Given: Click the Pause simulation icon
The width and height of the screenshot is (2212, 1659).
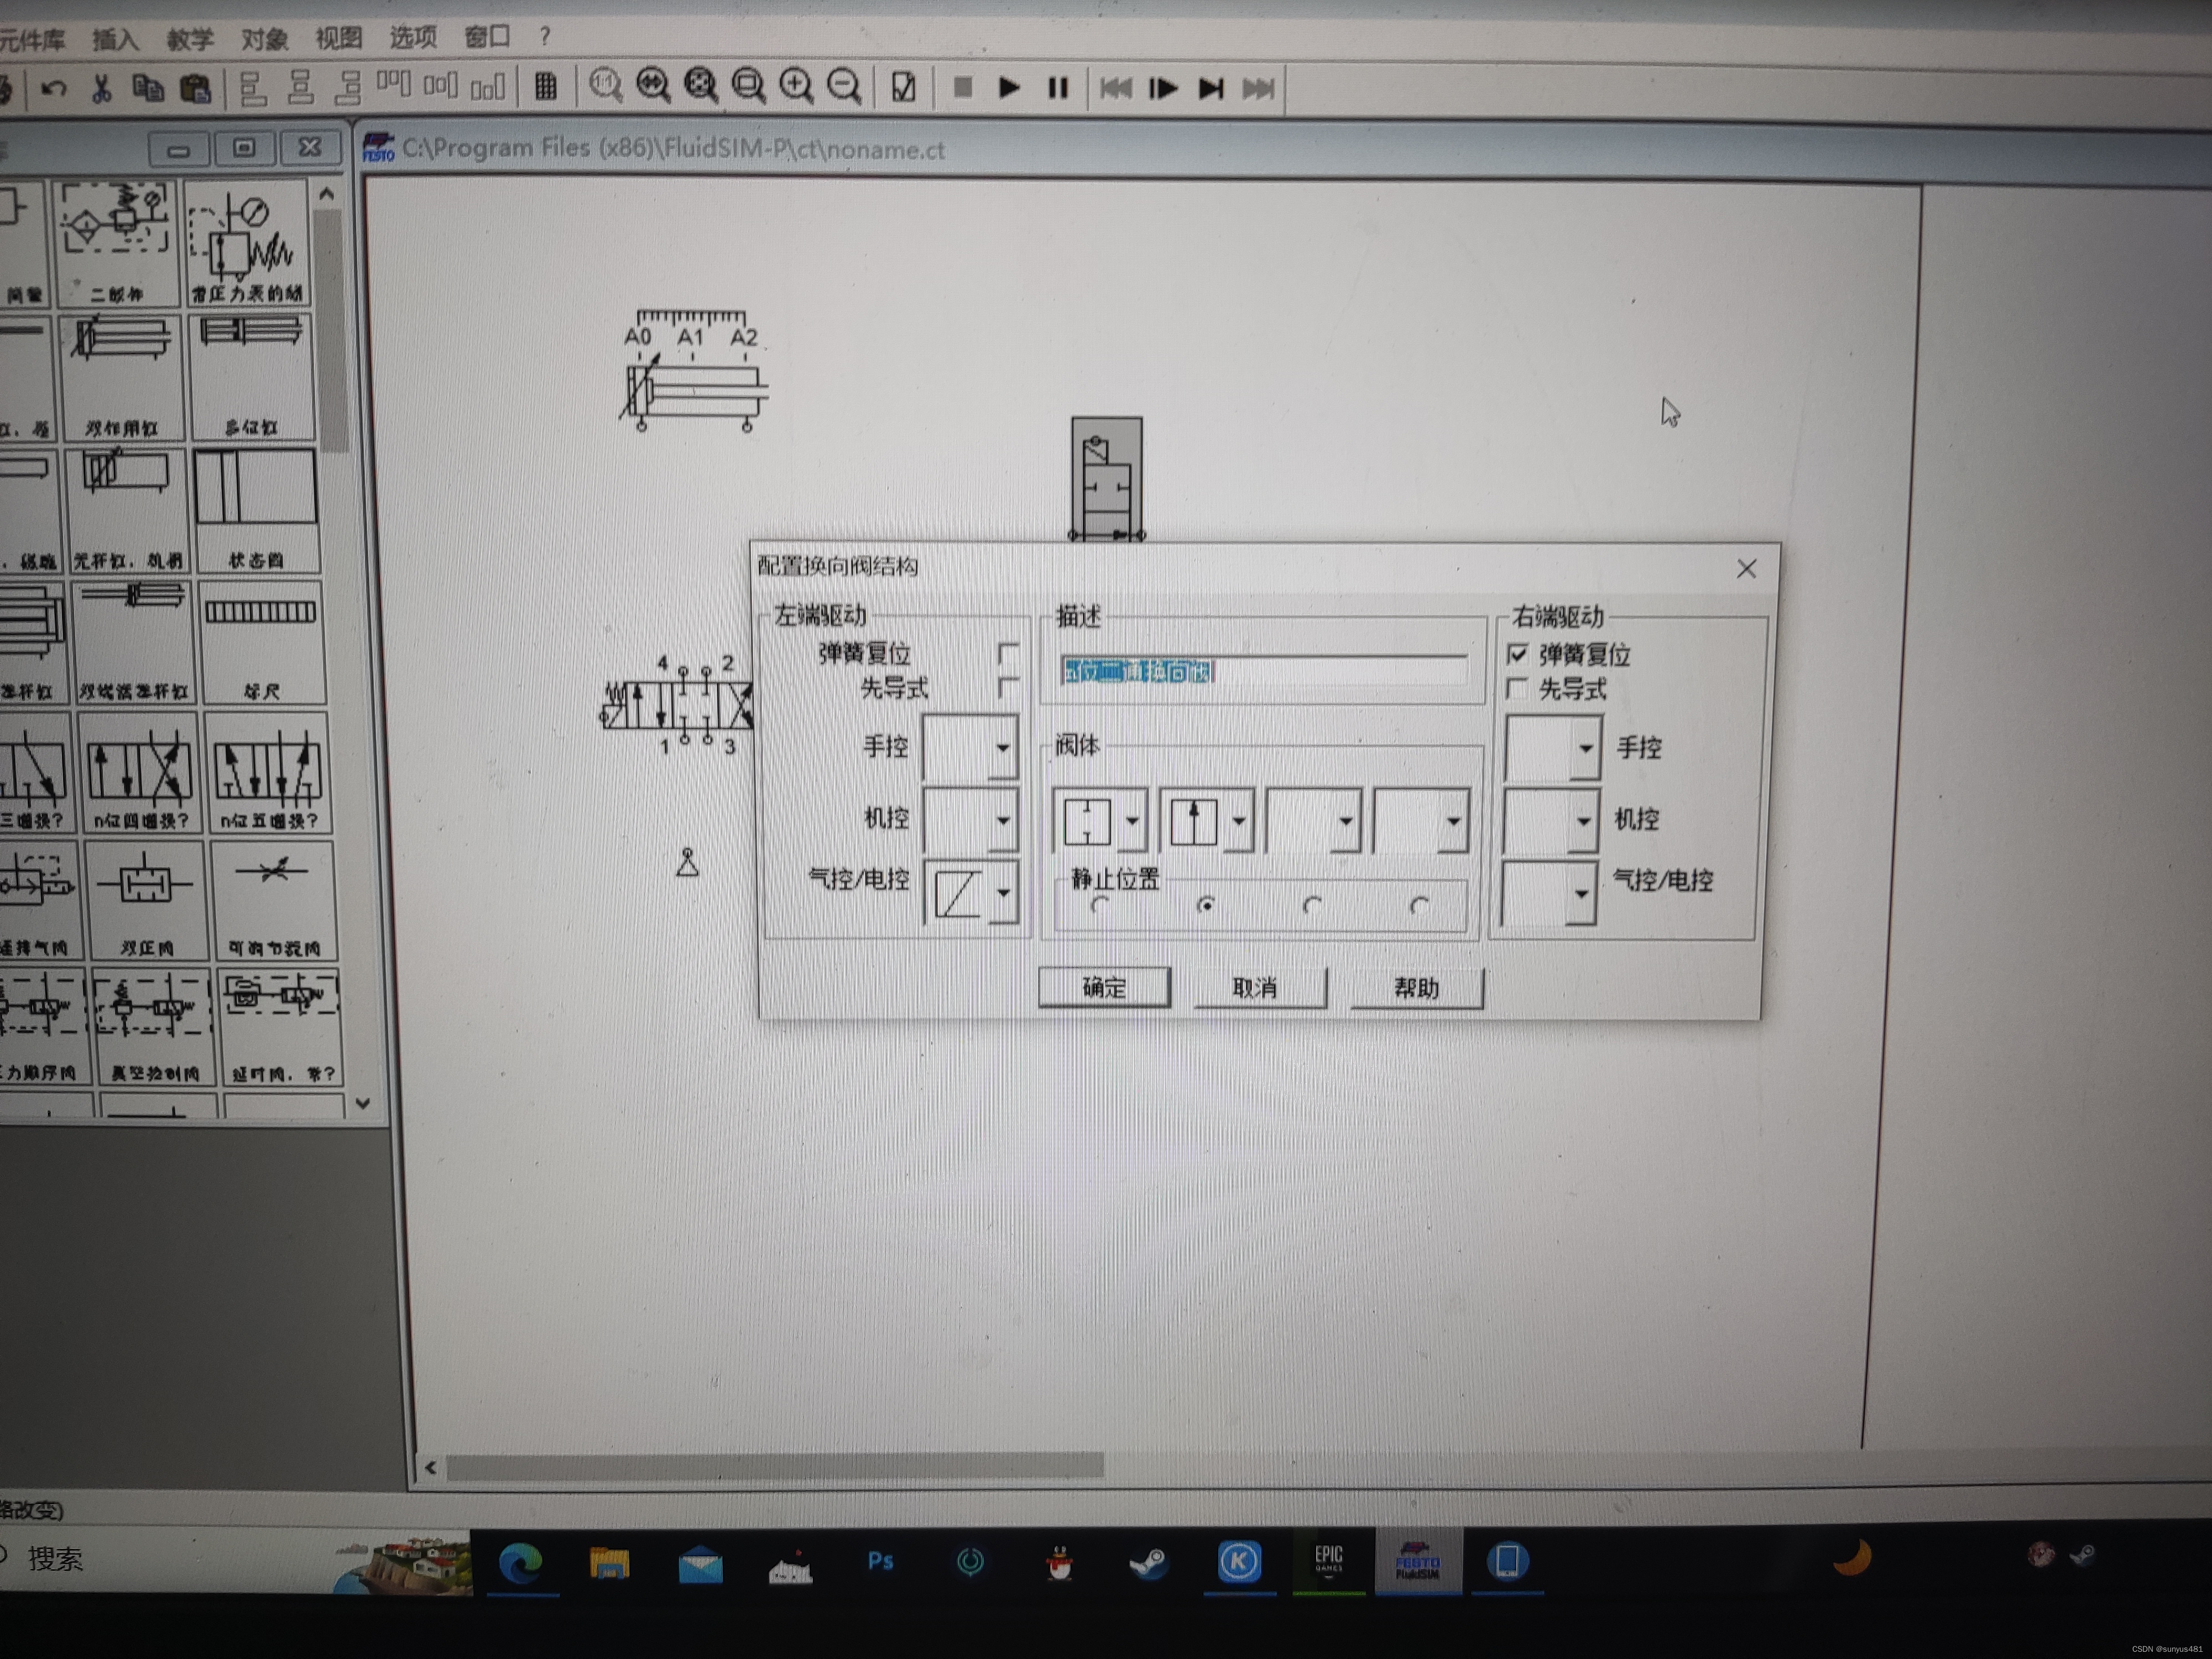Looking at the screenshot, I should [x=1058, y=88].
